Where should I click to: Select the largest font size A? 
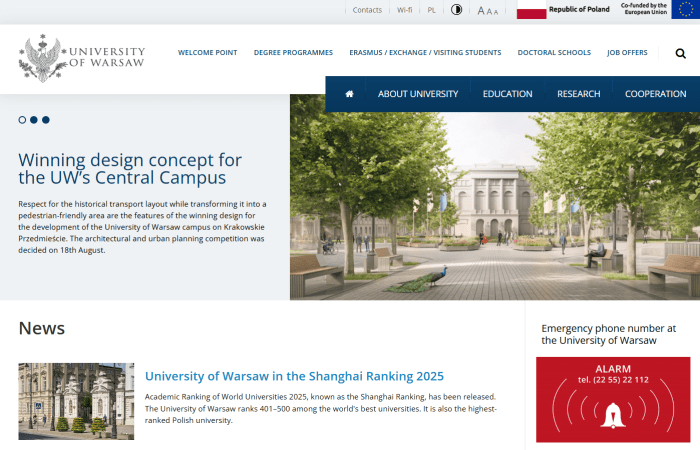481,10
